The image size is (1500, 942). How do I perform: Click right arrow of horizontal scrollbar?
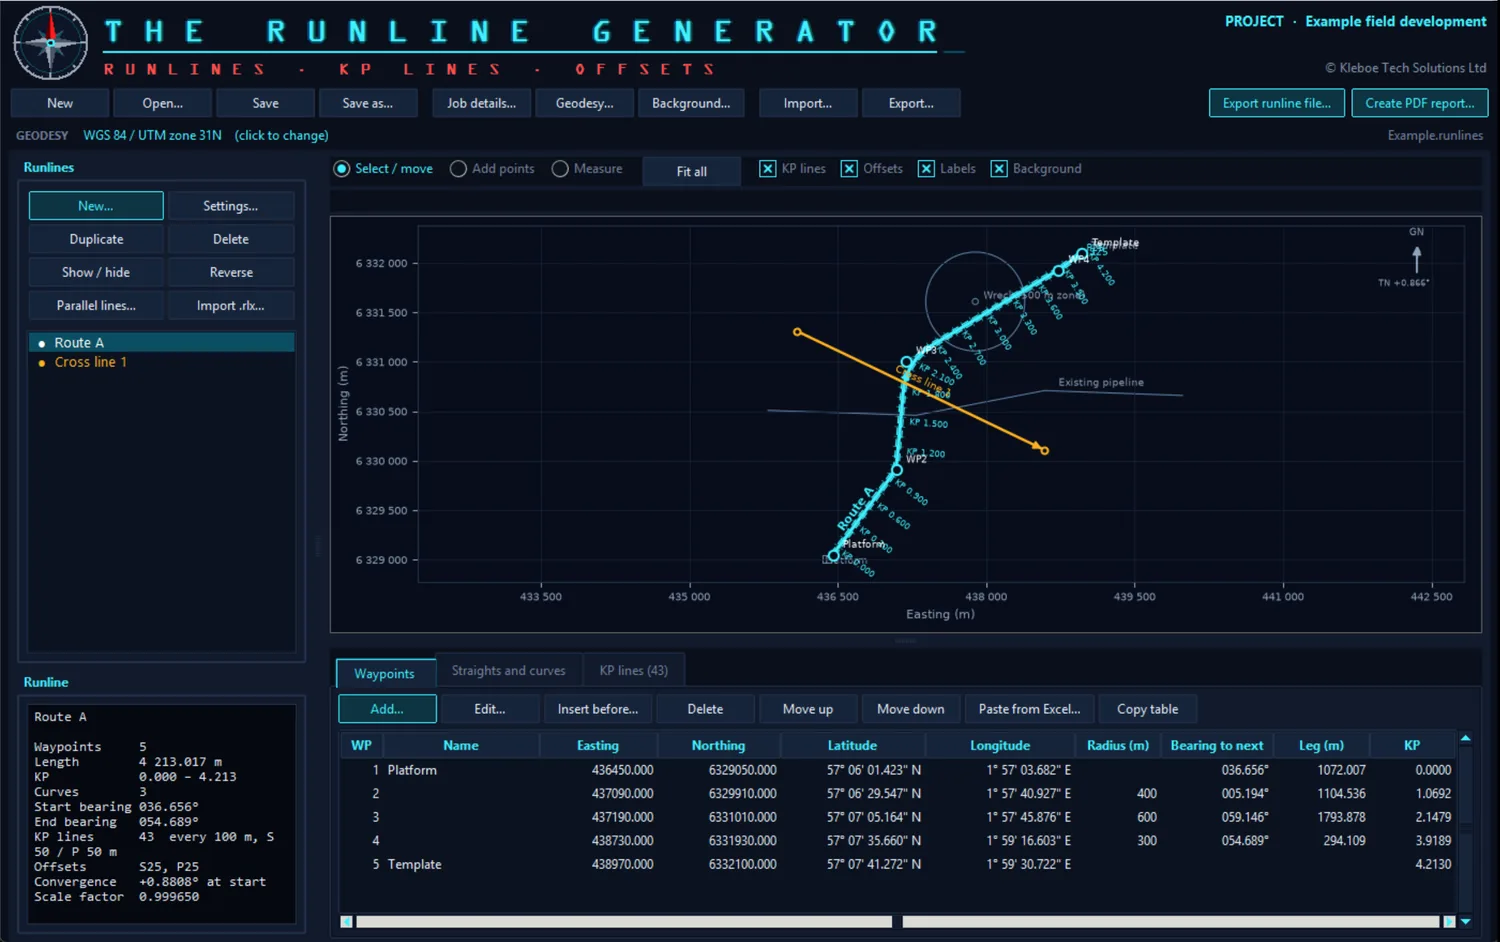pos(1449,921)
